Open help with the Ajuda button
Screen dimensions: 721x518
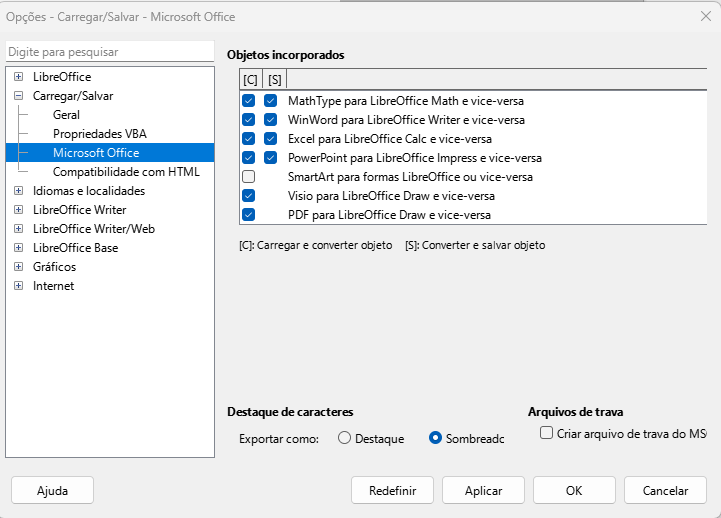point(52,490)
